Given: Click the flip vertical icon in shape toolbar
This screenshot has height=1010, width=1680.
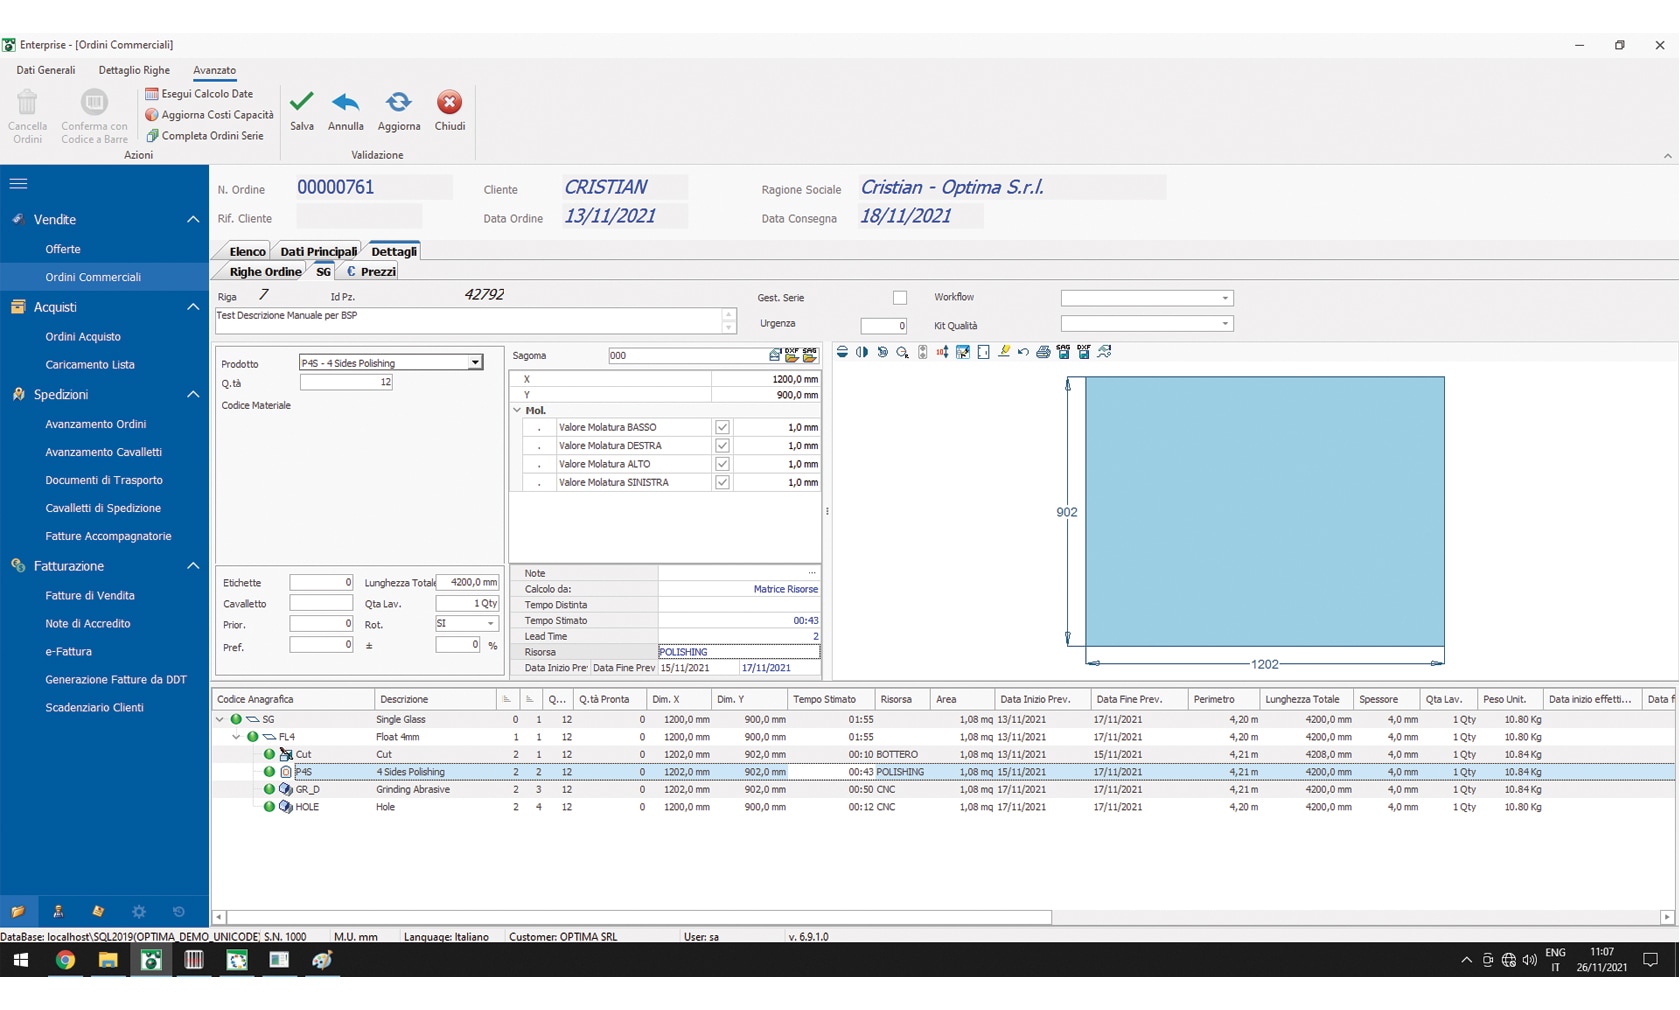Looking at the screenshot, I should (x=842, y=352).
